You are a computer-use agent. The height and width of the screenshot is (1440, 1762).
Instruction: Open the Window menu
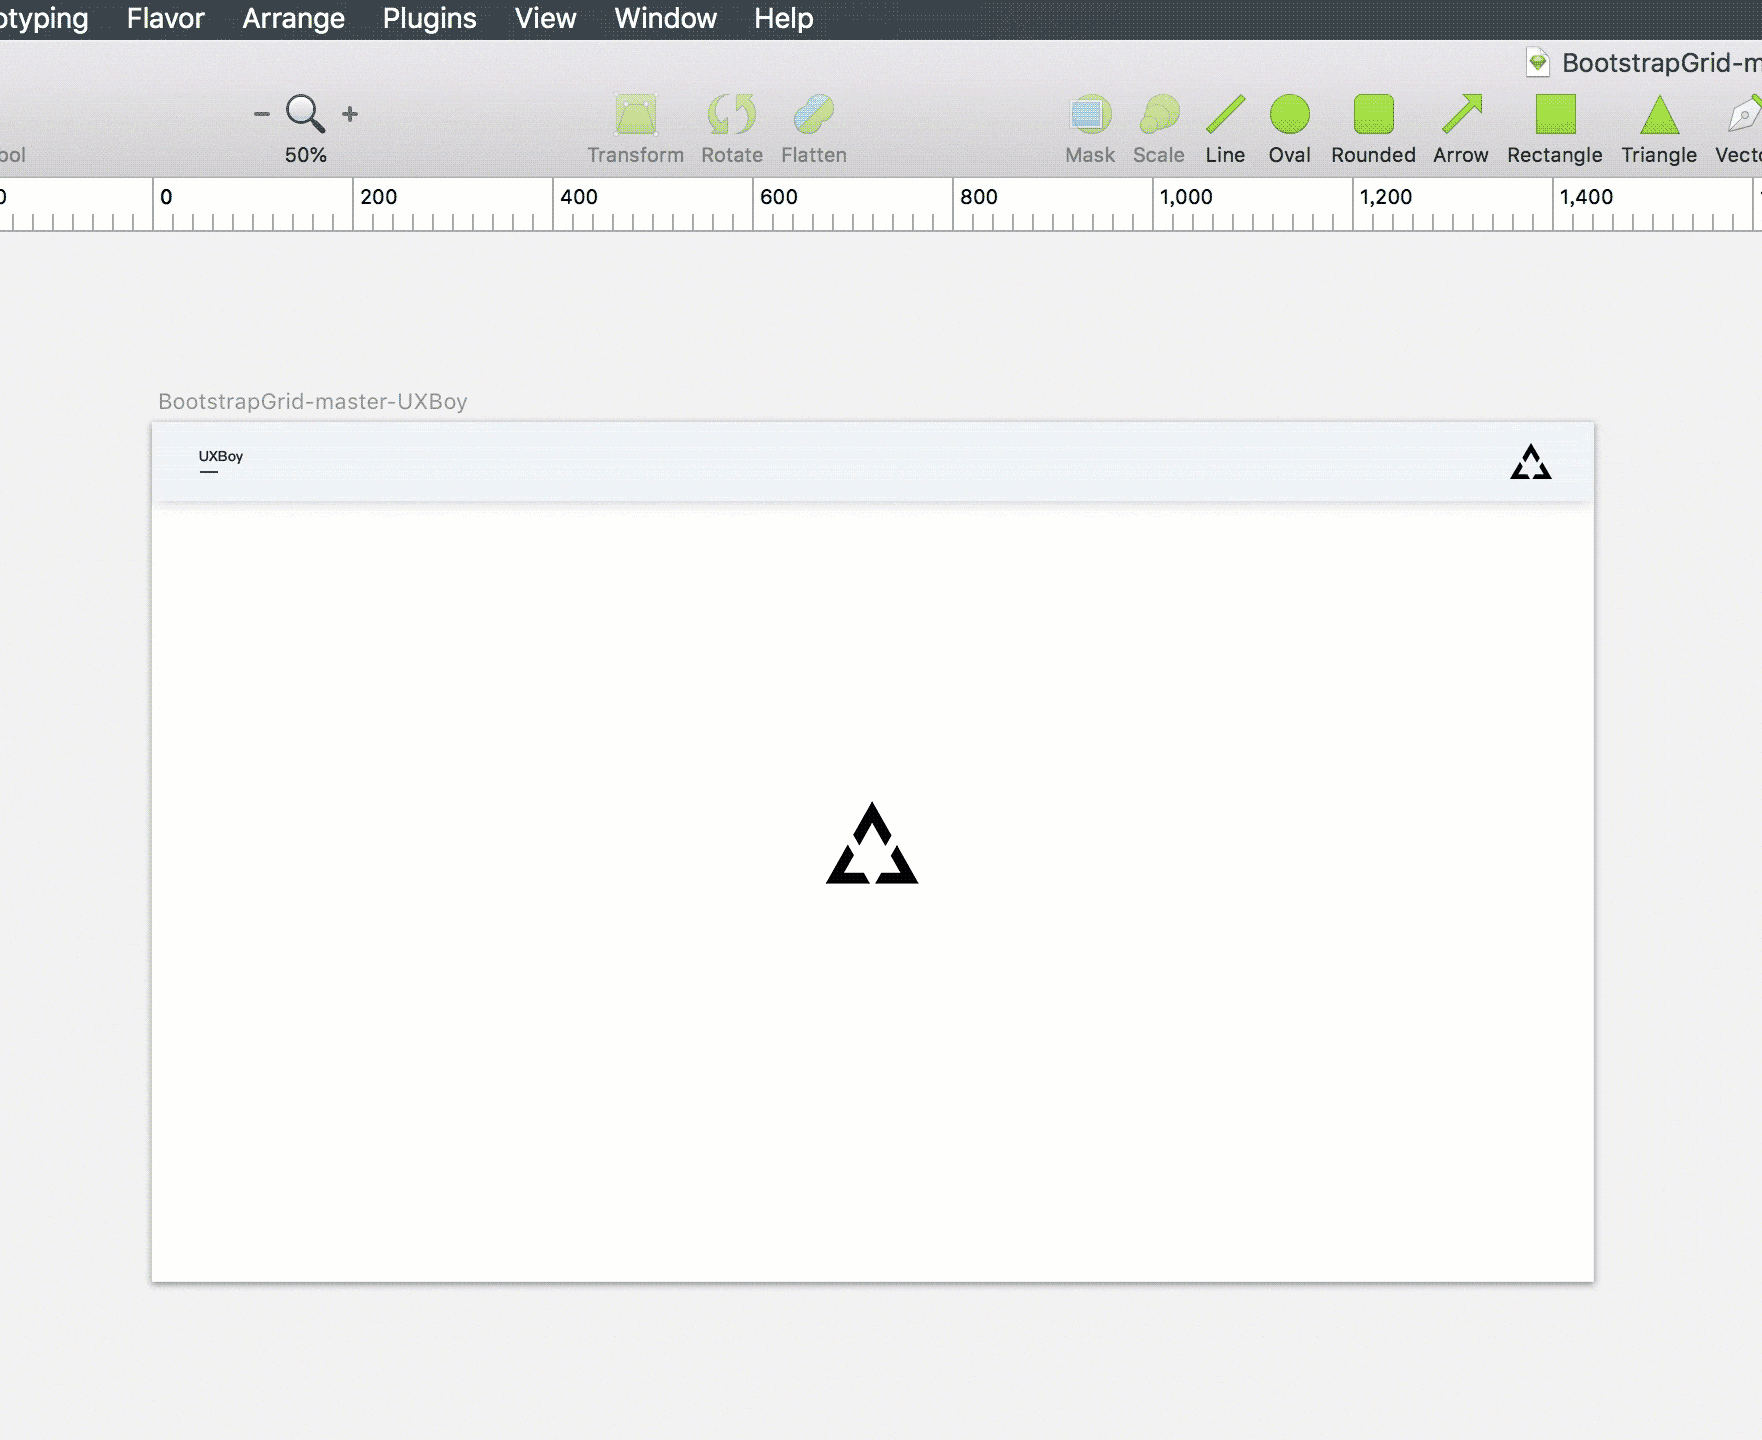click(x=665, y=18)
